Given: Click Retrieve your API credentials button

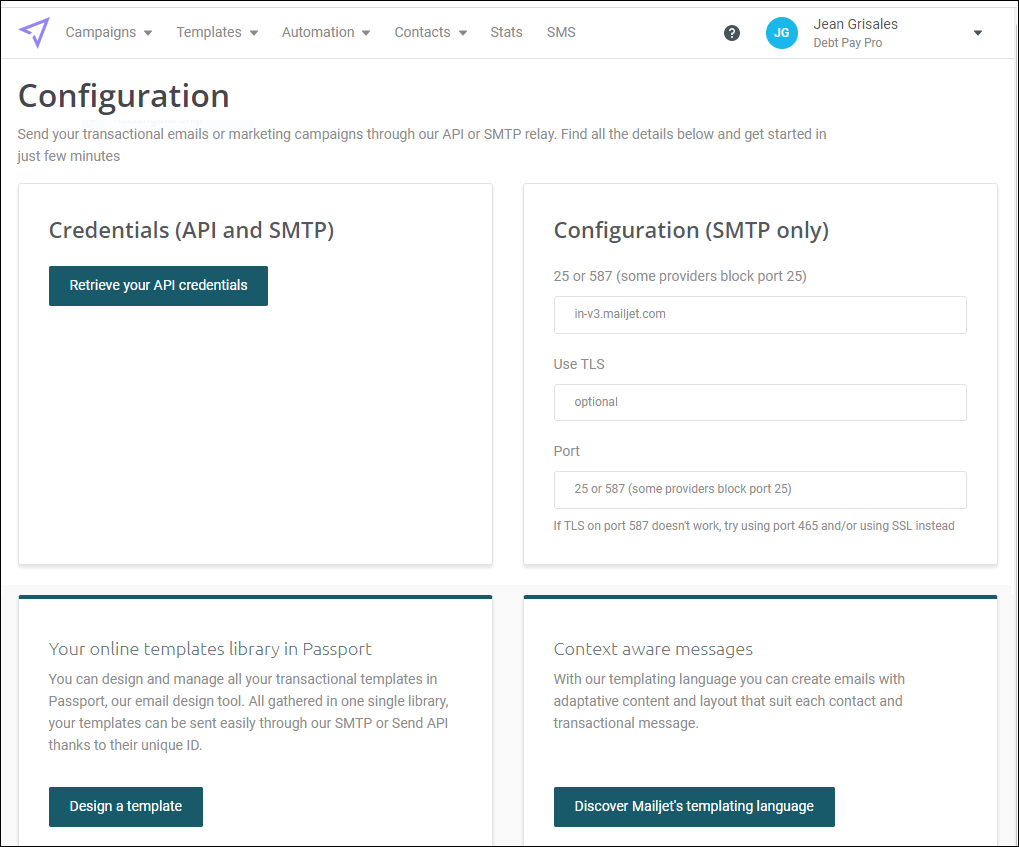Looking at the screenshot, I should 158,285.
